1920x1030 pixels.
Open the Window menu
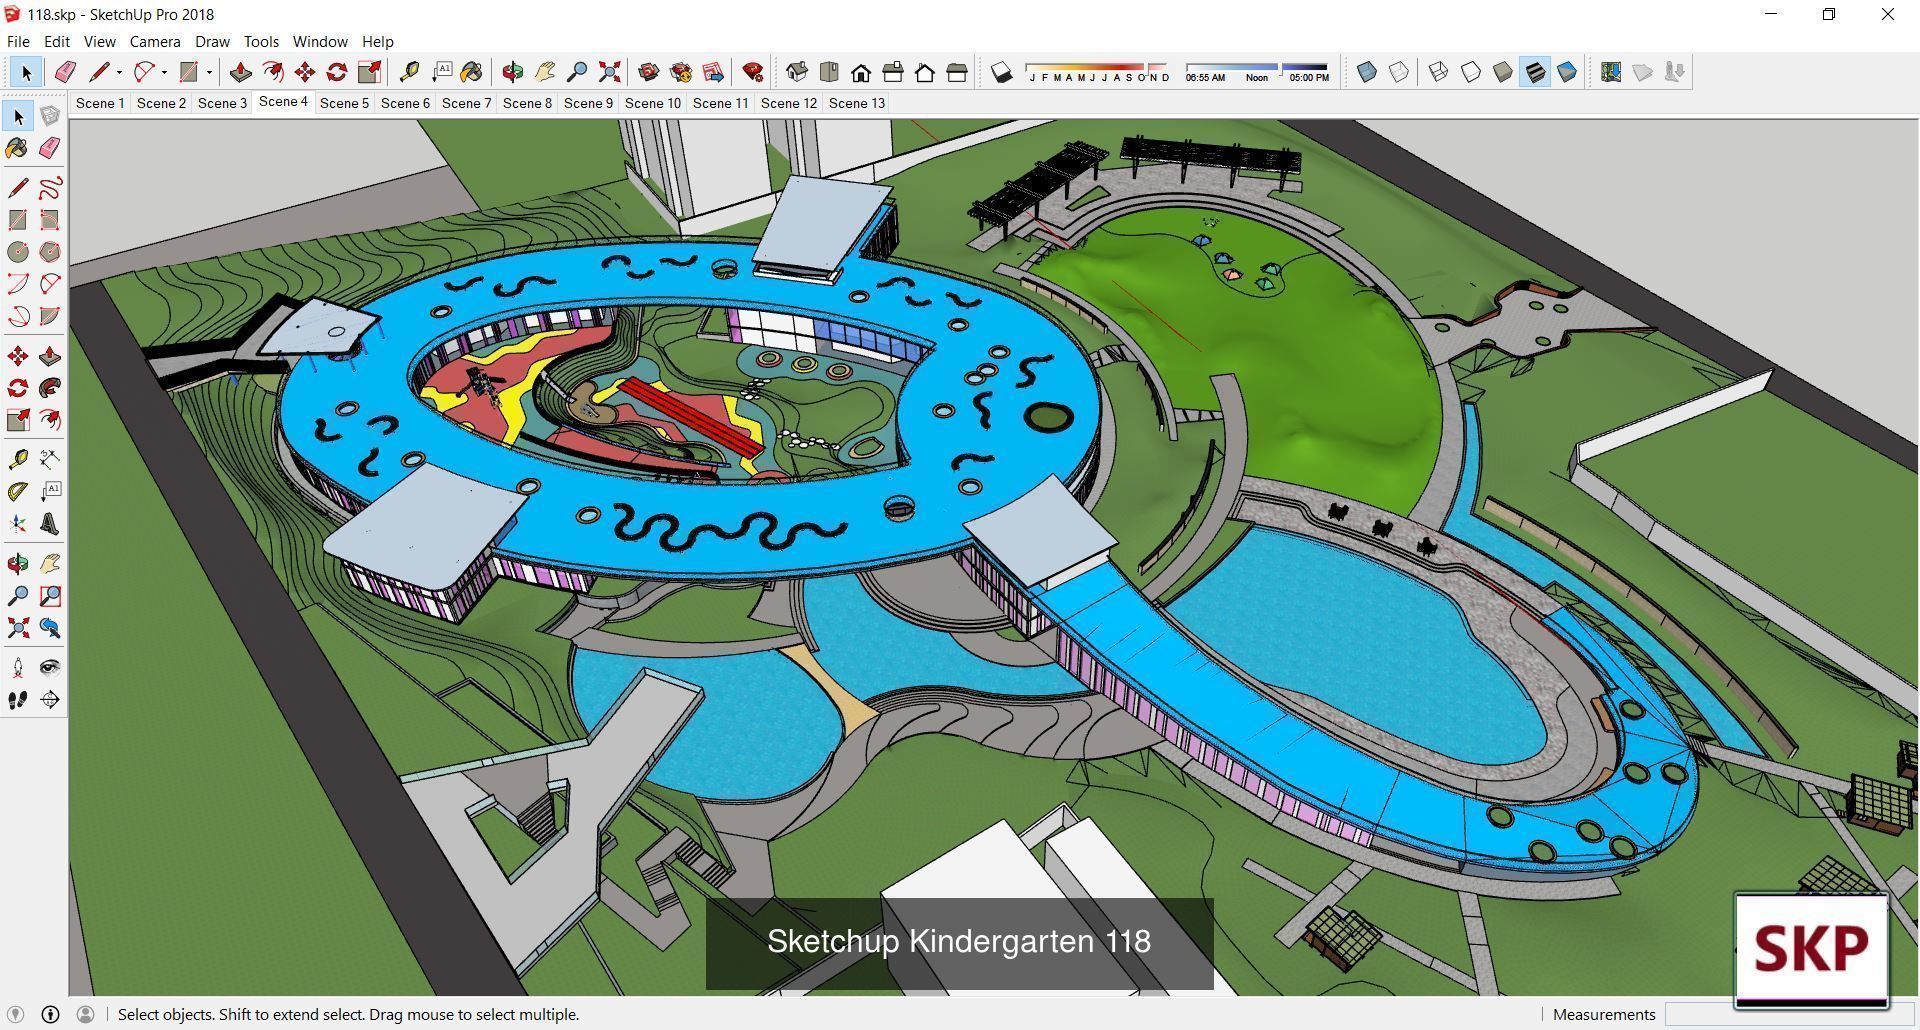point(320,41)
